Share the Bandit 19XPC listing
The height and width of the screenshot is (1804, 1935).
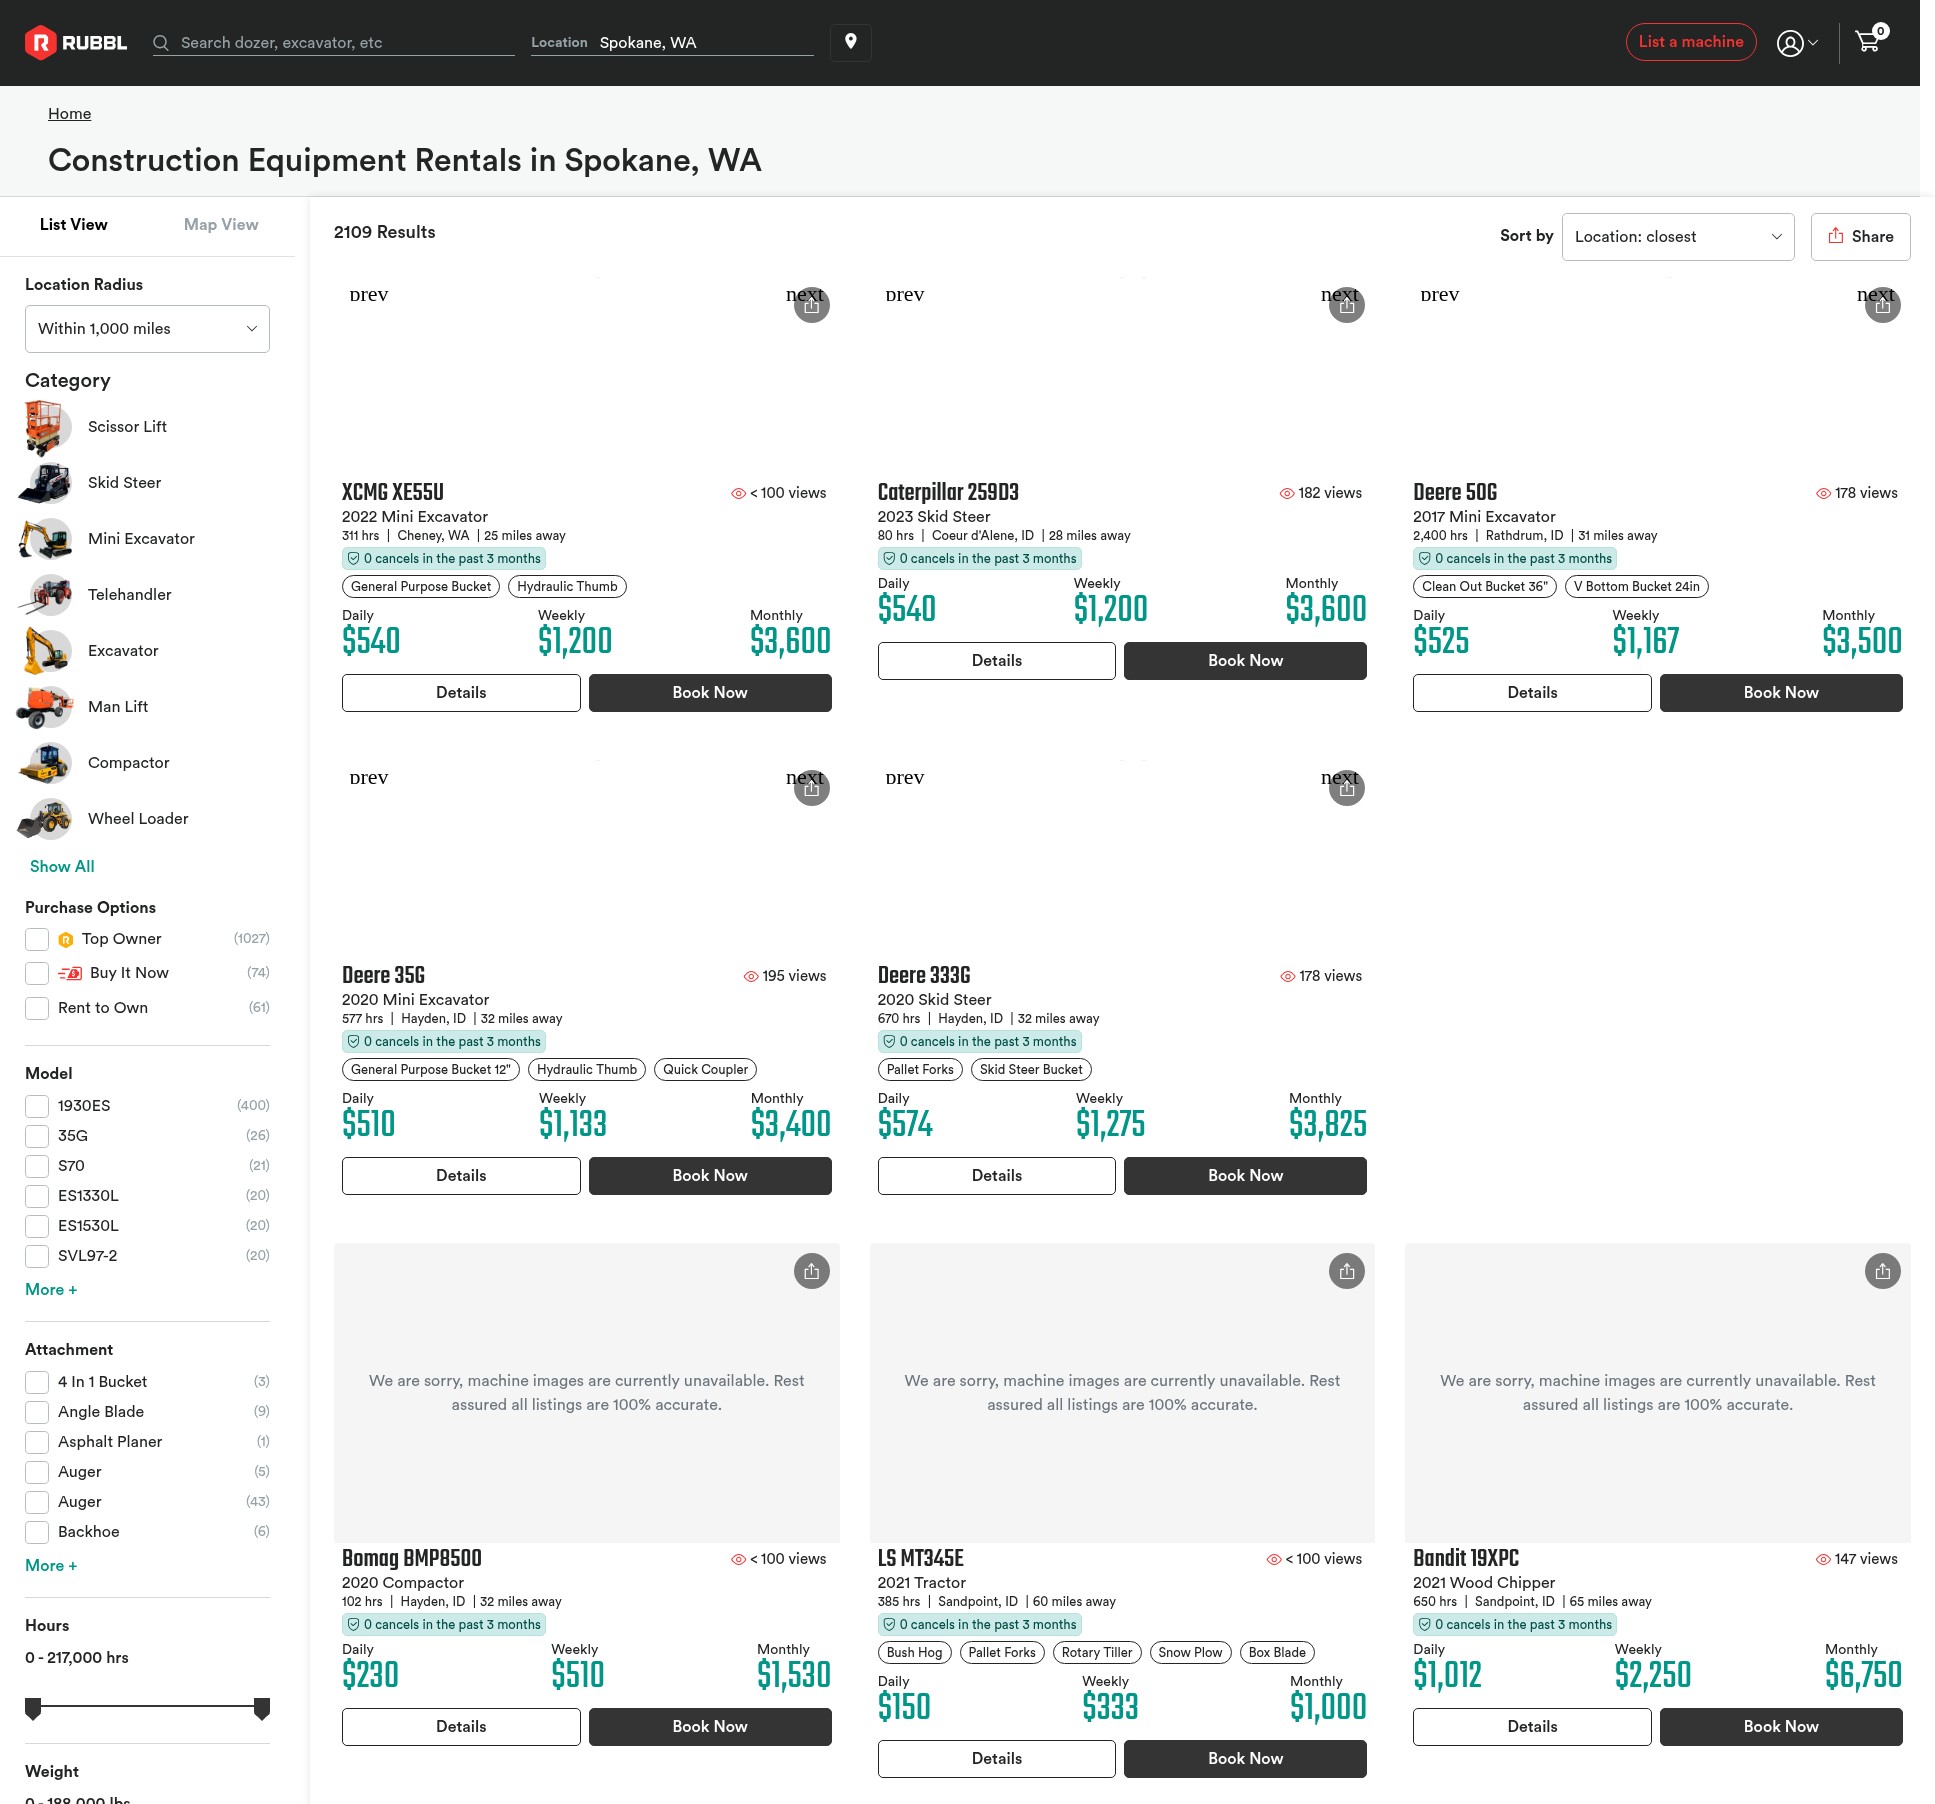pyautogui.click(x=1883, y=1272)
